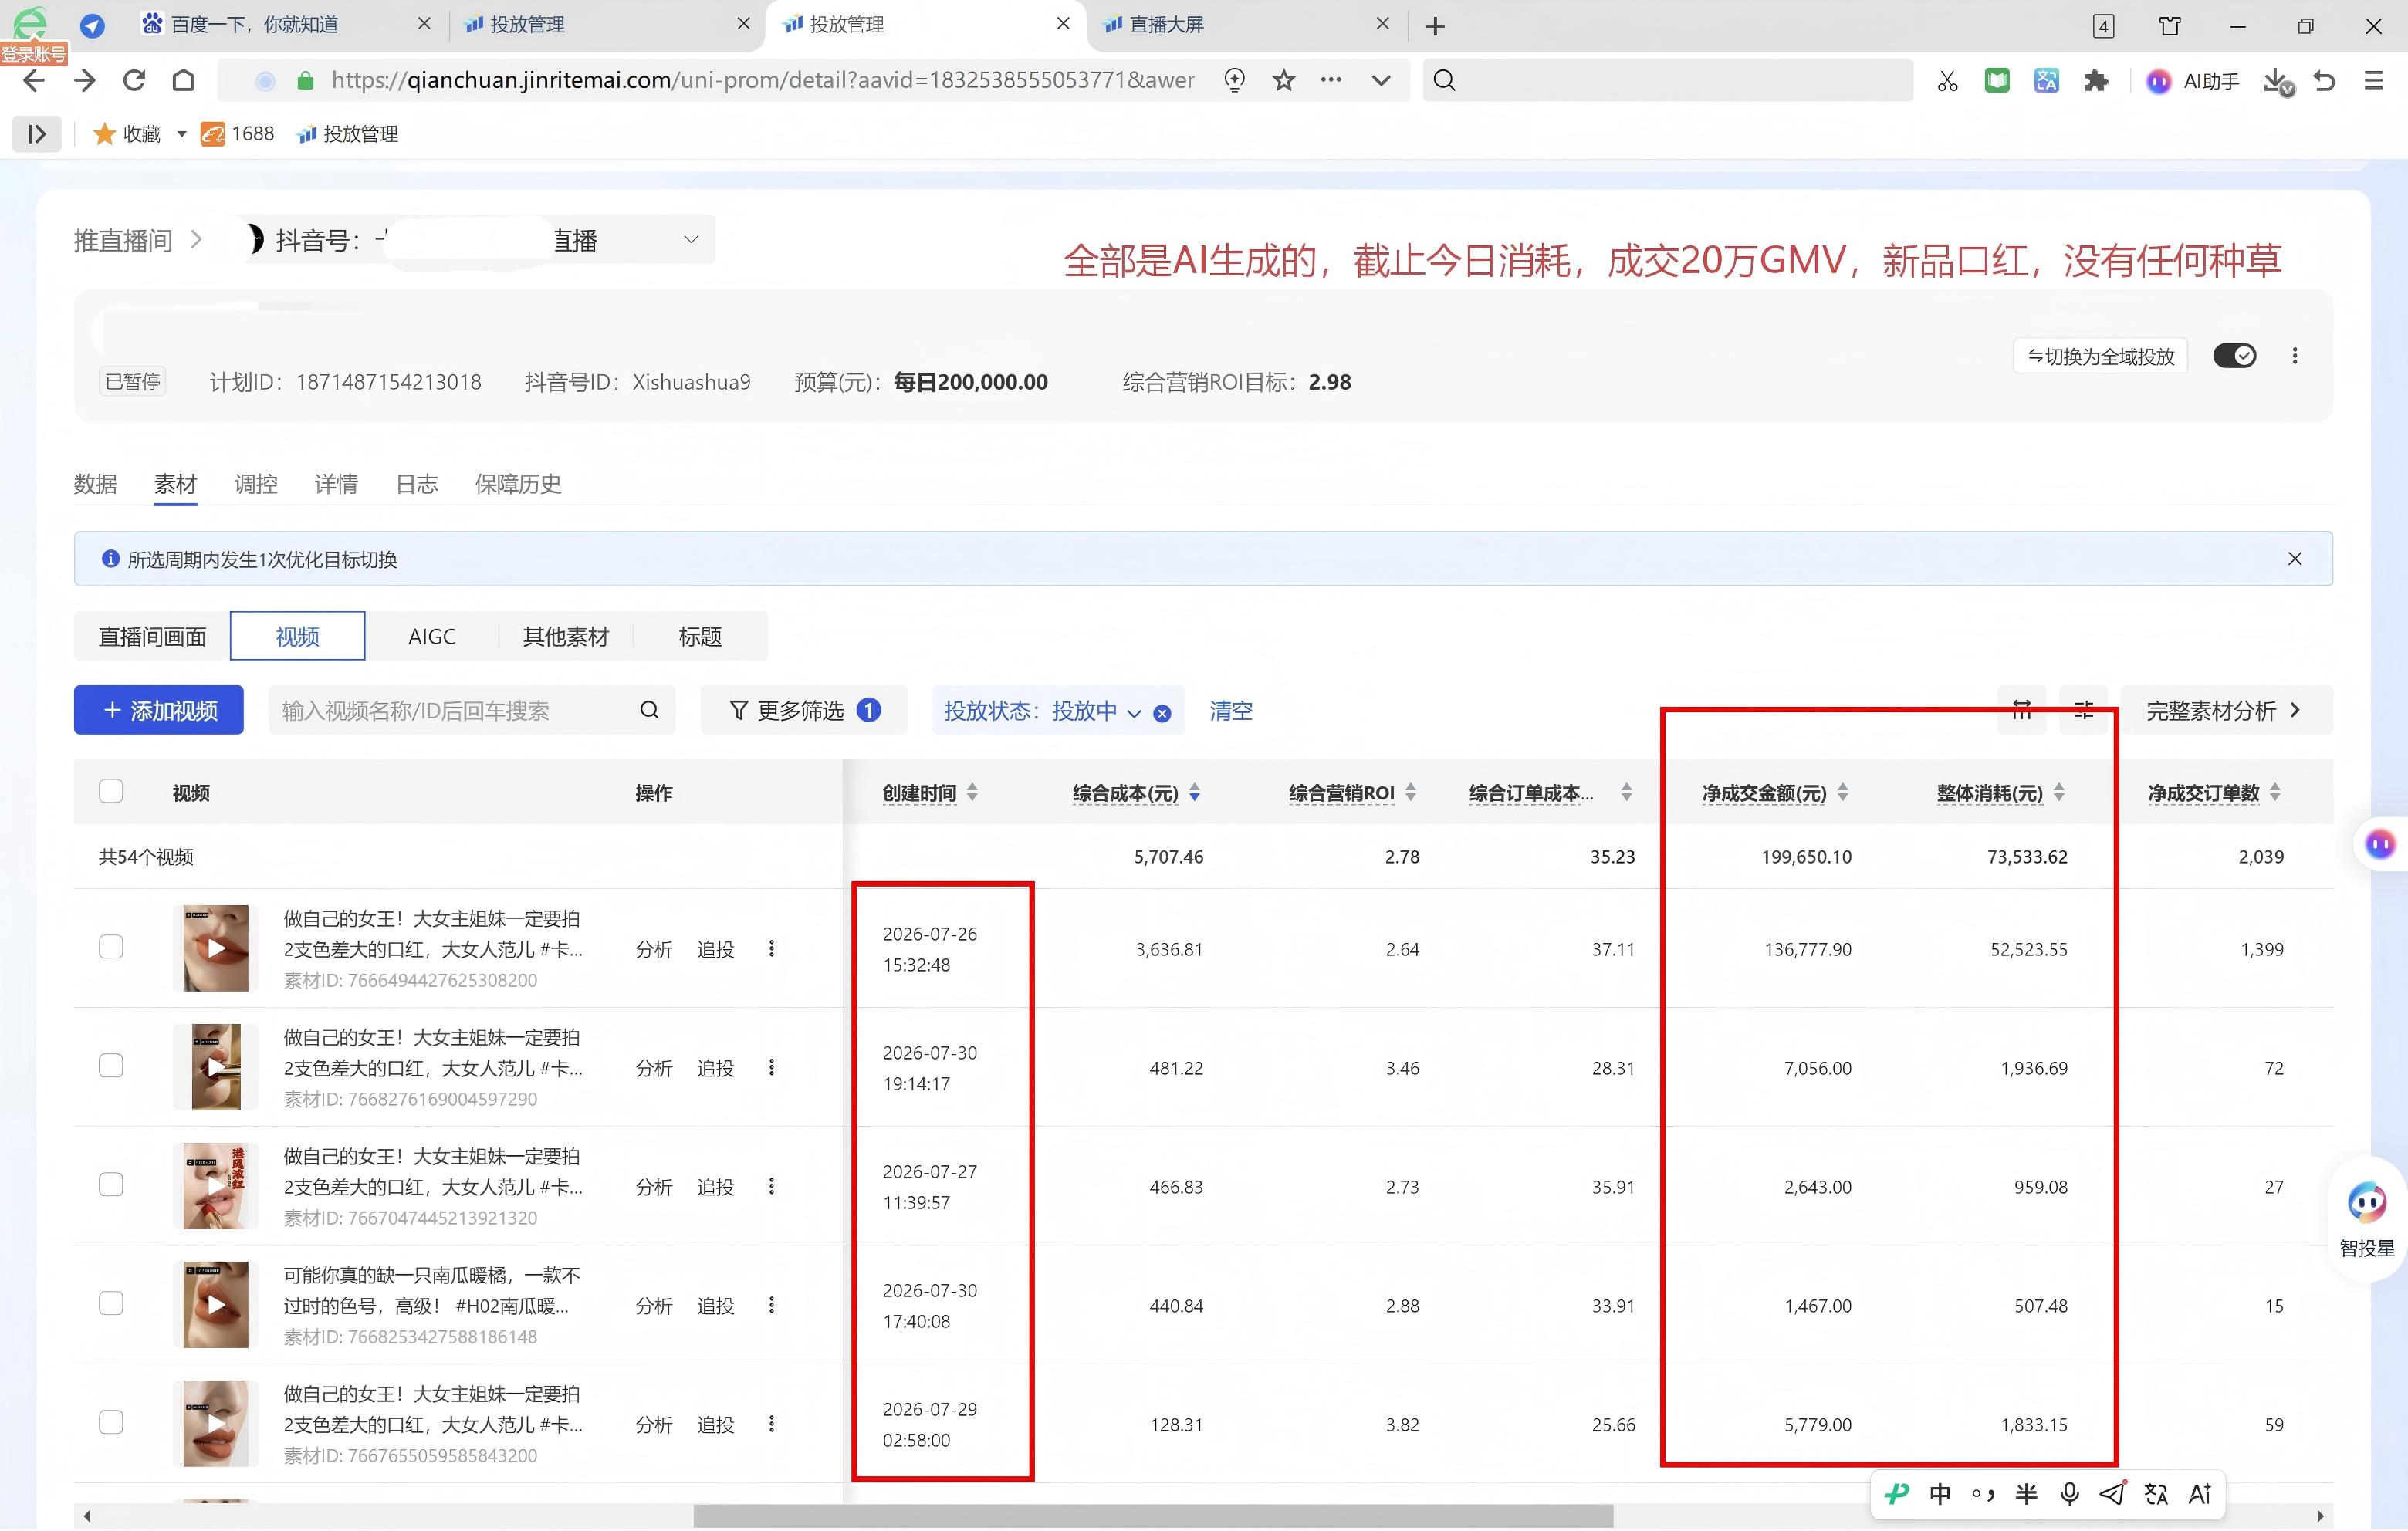Click the horizontal scrollbar under the table
The width and height of the screenshot is (2408, 1531).
tap(1152, 1516)
